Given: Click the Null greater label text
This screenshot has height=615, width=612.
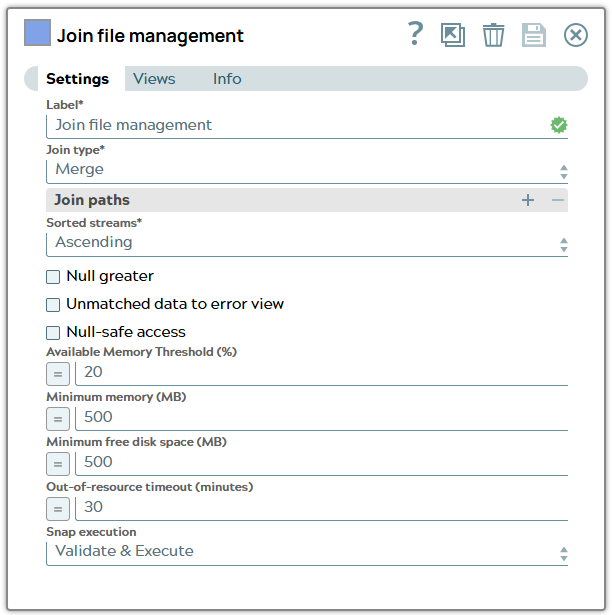Looking at the screenshot, I should point(110,276).
